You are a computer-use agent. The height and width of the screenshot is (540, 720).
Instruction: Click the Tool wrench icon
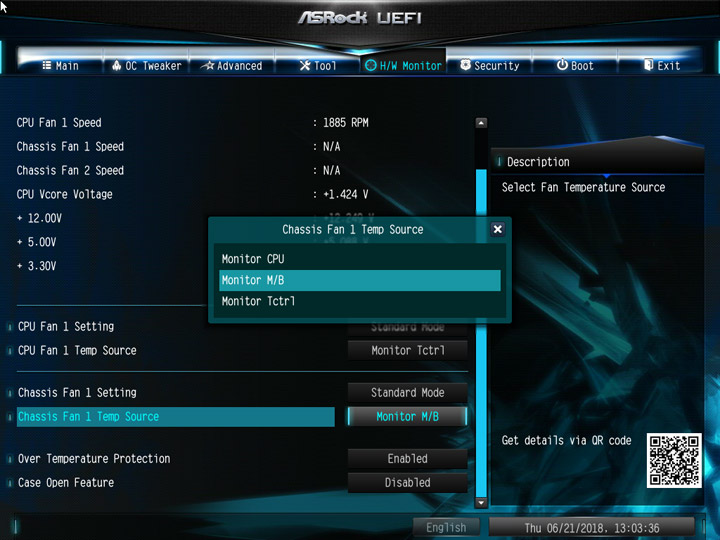pyautogui.click(x=305, y=66)
